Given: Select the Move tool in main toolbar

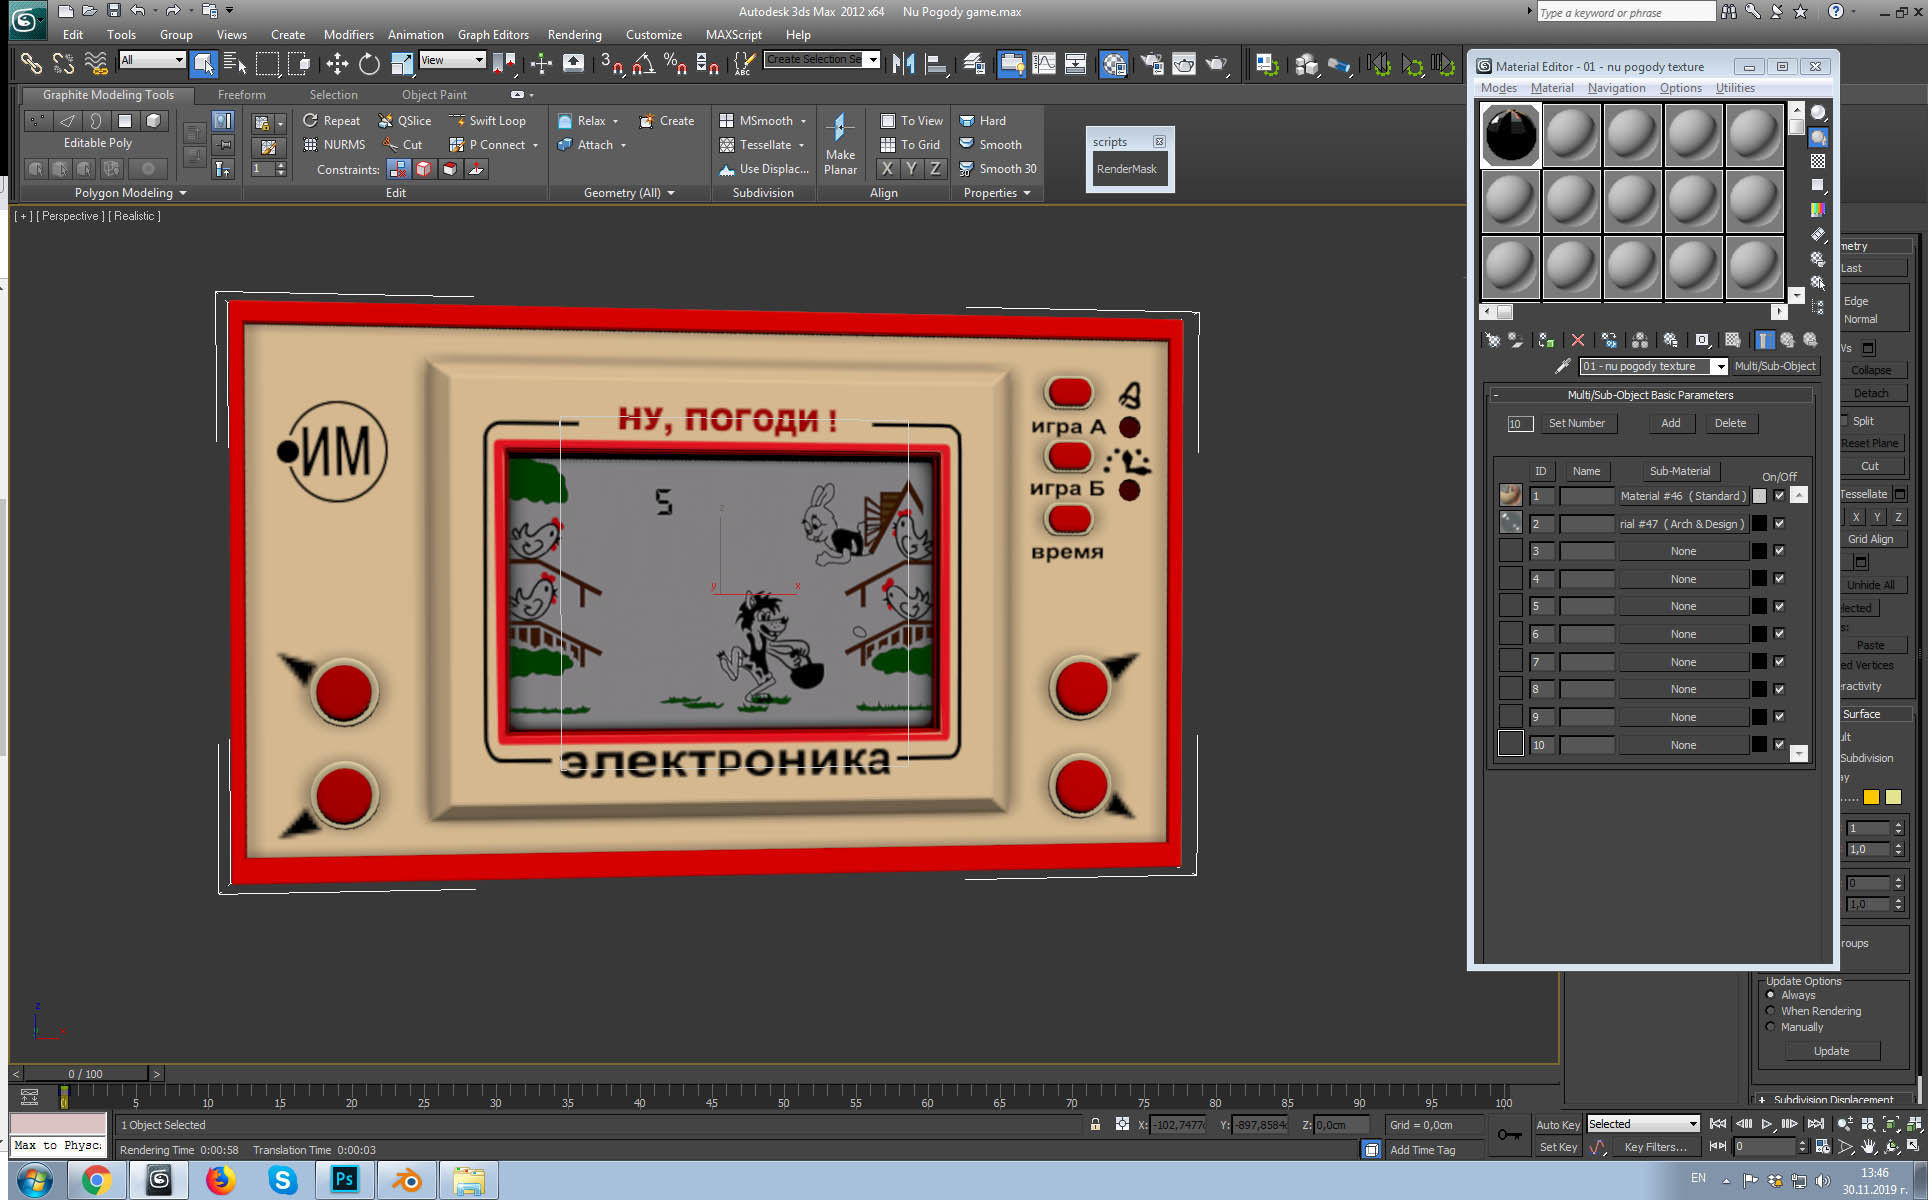Looking at the screenshot, I should click(337, 64).
